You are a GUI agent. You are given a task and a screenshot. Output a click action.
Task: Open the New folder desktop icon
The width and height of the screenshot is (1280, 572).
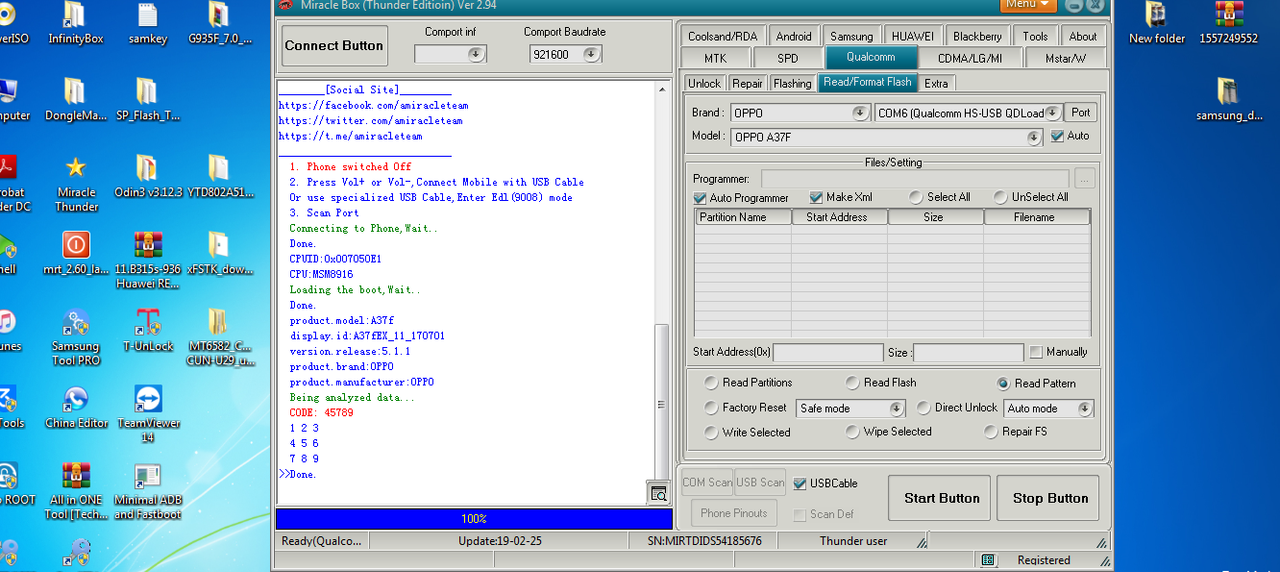pos(1156,23)
